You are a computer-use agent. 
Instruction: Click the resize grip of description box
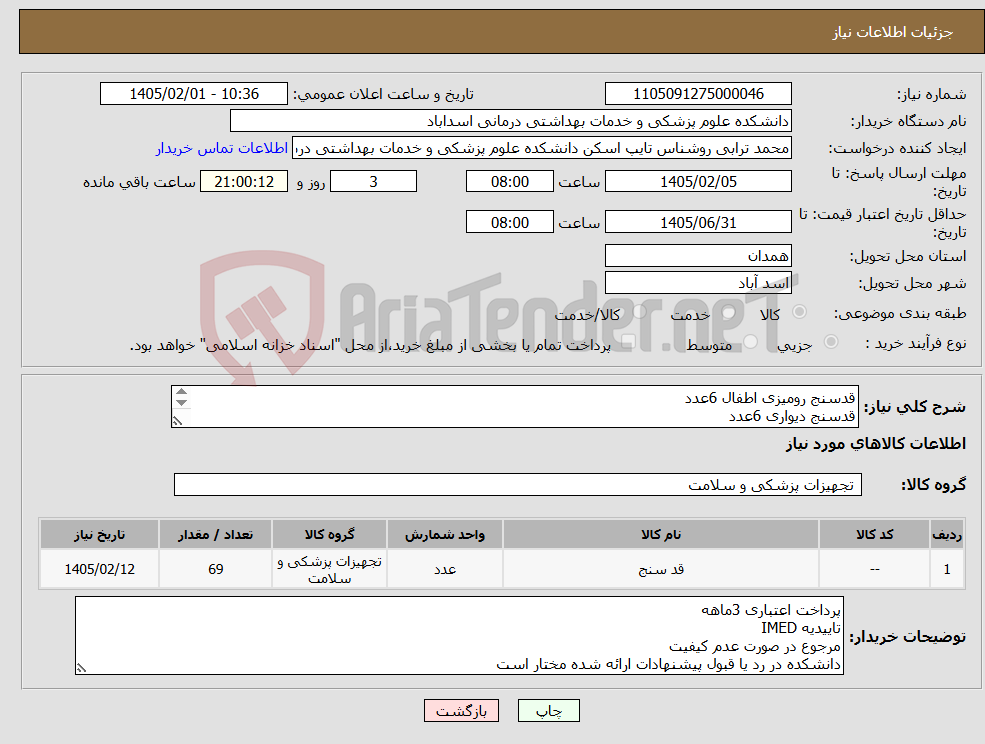click(177, 422)
